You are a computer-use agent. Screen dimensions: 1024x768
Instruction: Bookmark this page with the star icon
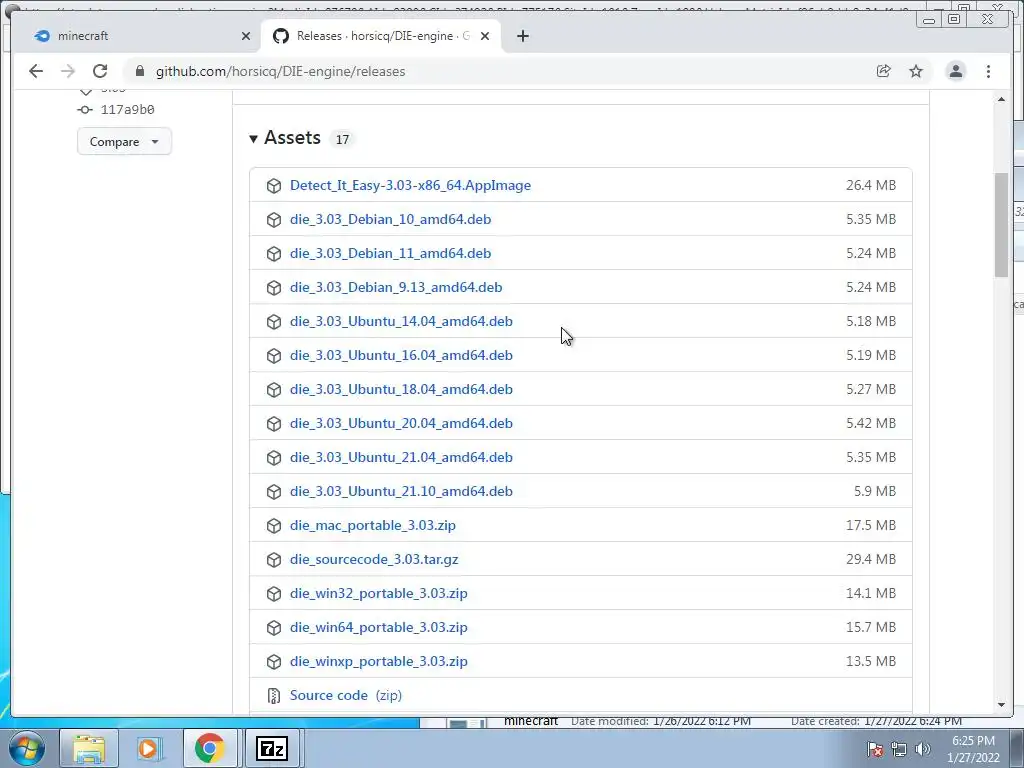click(x=916, y=71)
